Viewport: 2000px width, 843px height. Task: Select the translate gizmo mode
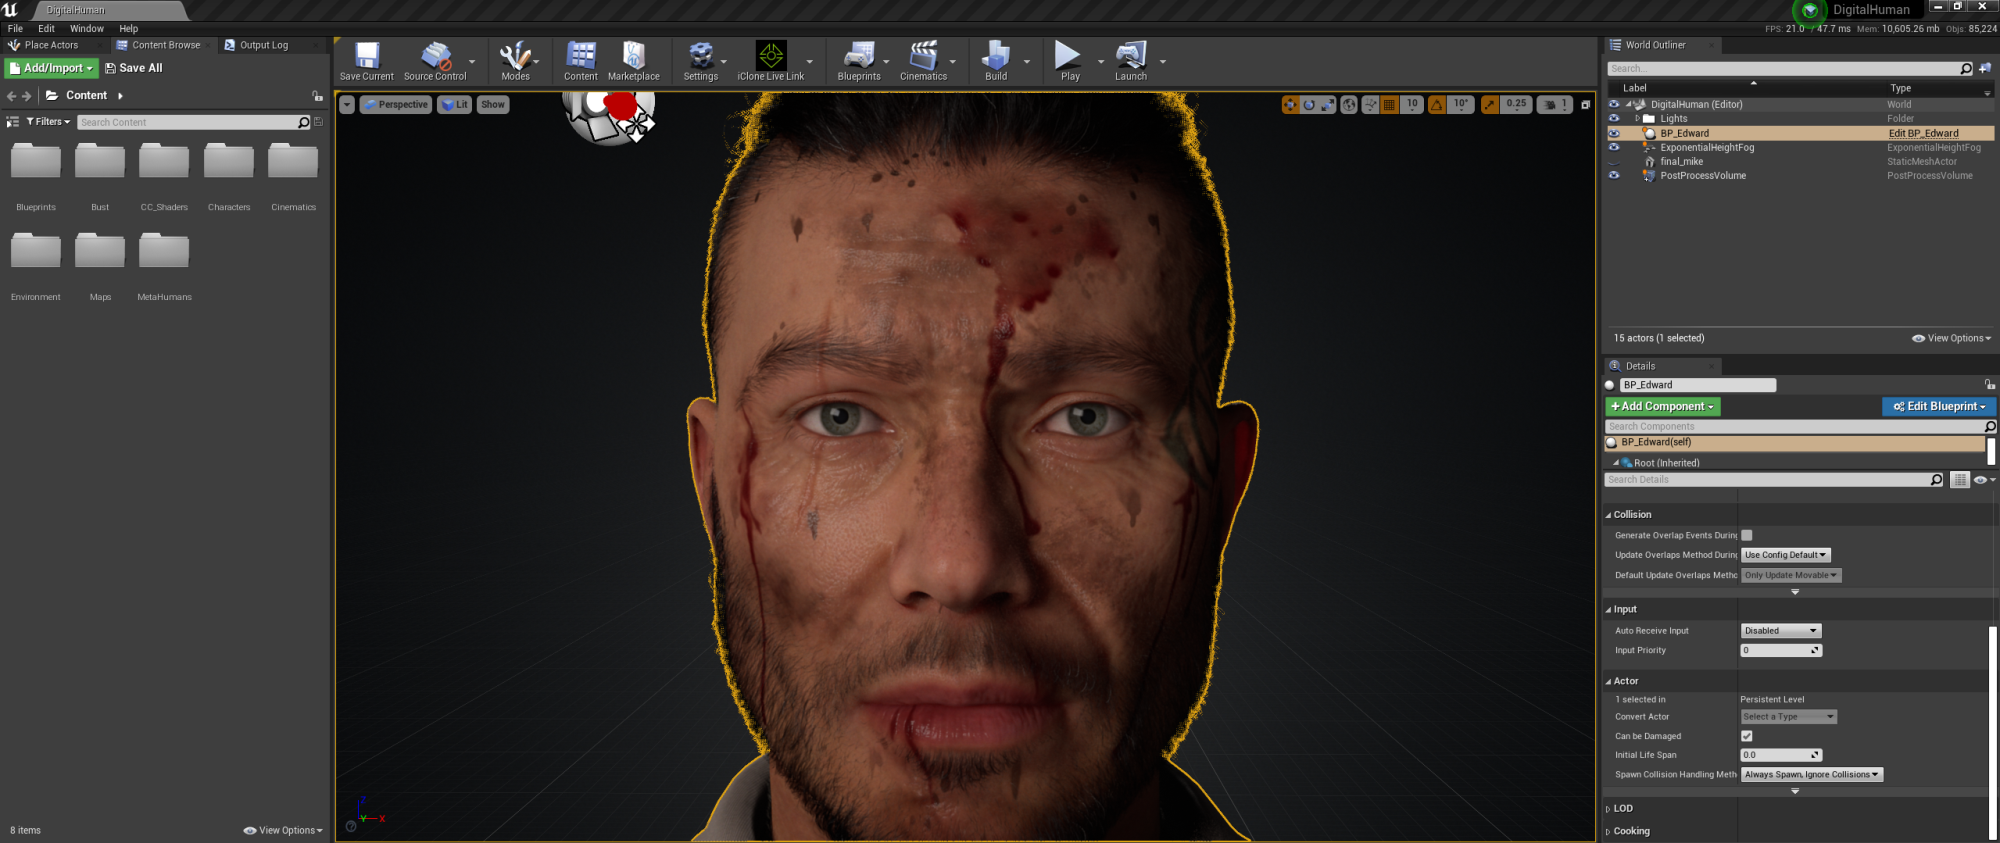(x=1290, y=104)
